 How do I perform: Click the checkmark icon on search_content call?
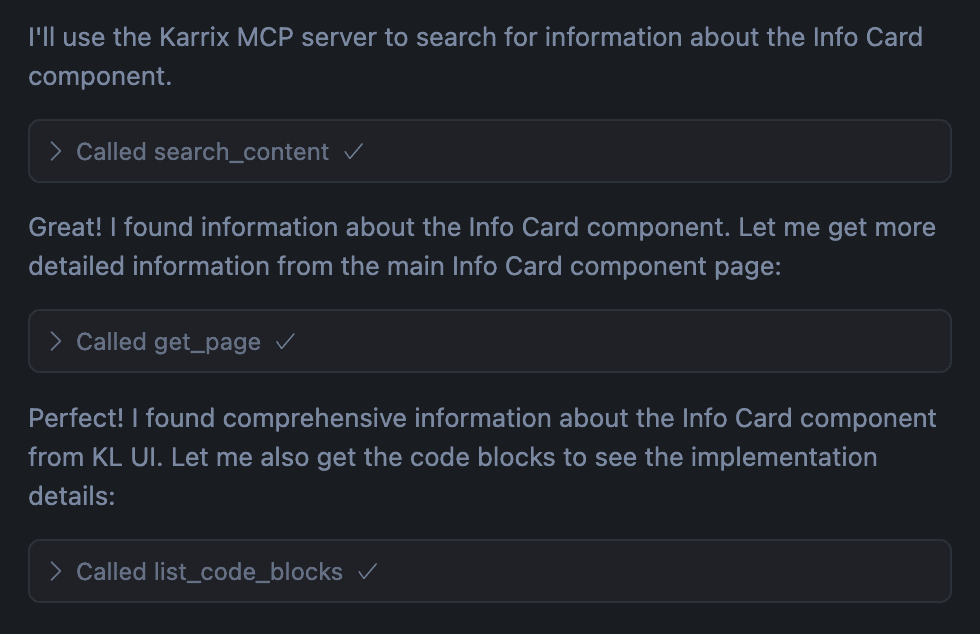coord(355,152)
